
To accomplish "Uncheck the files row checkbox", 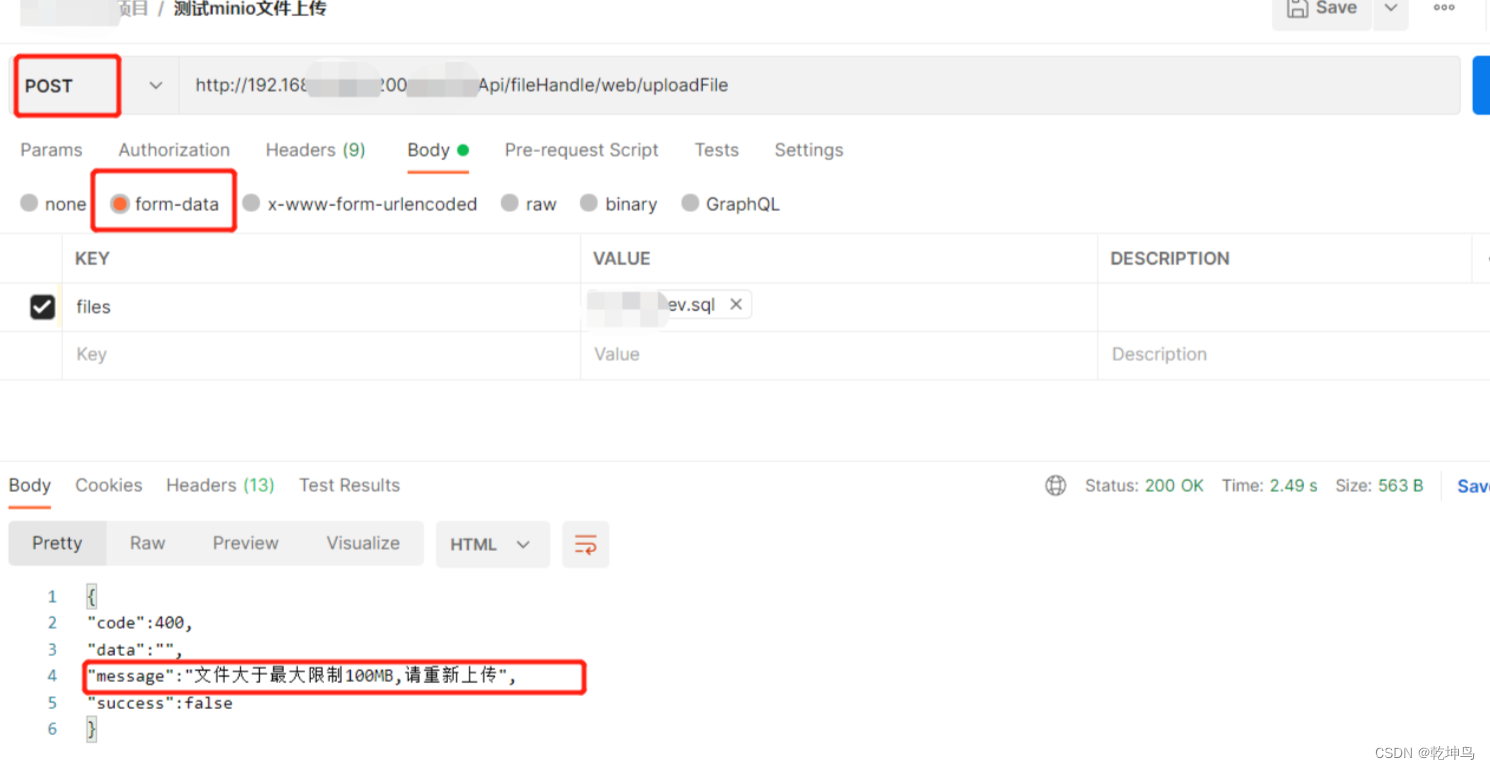I will [42, 307].
